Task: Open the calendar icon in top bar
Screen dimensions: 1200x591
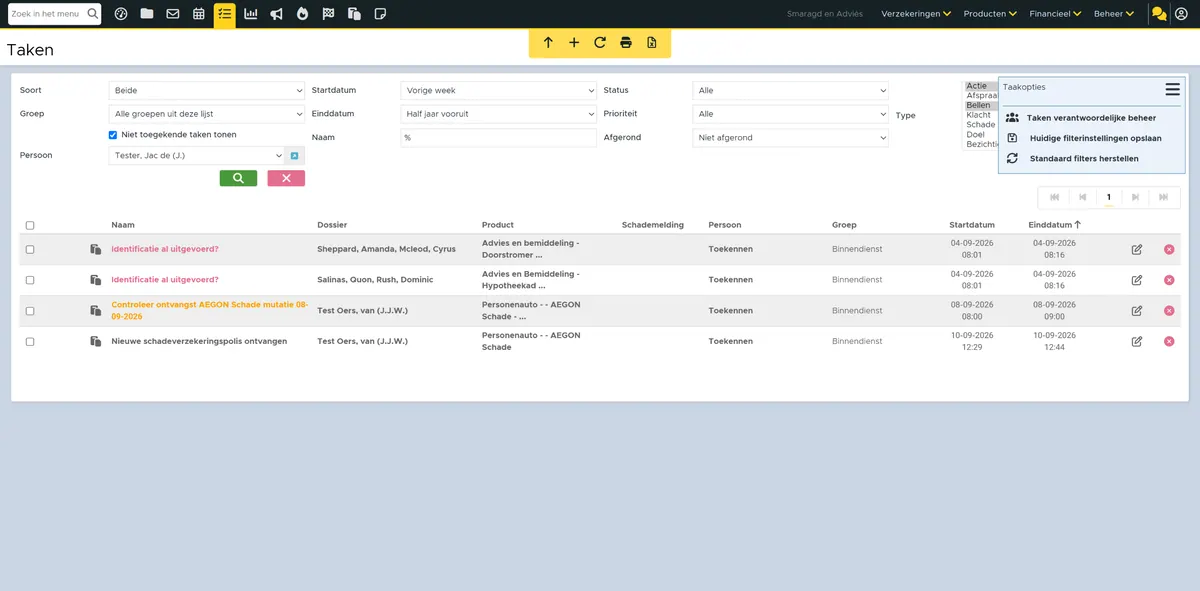Action: coord(199,14)
